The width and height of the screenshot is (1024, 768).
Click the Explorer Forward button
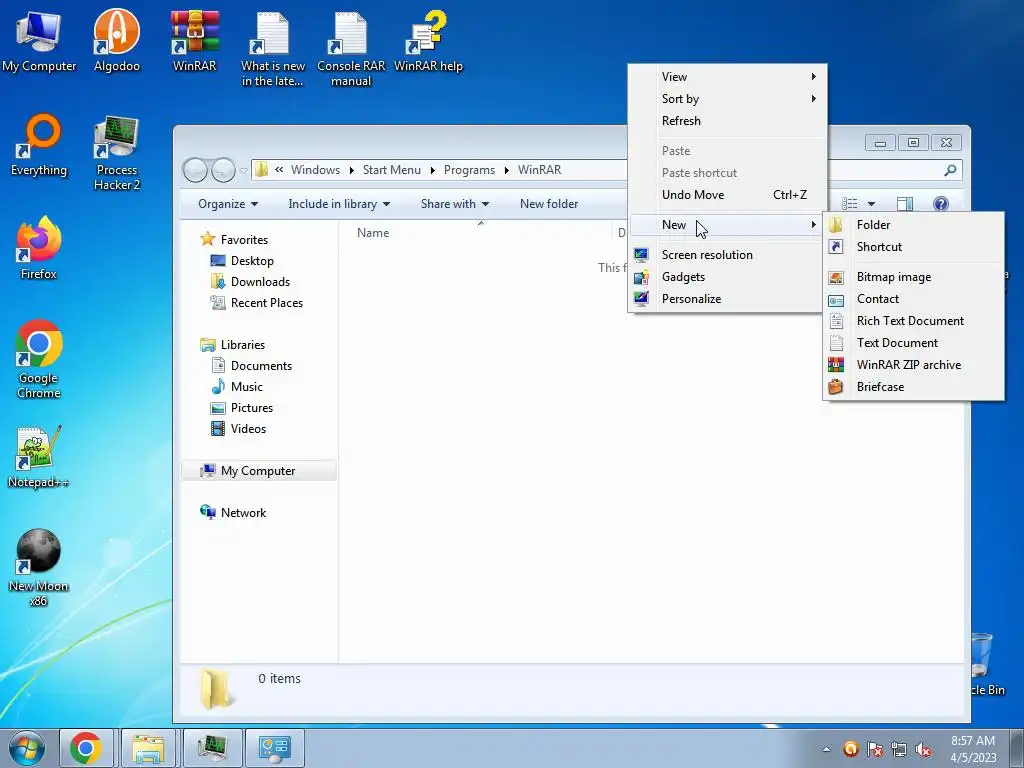coord(223,170)
